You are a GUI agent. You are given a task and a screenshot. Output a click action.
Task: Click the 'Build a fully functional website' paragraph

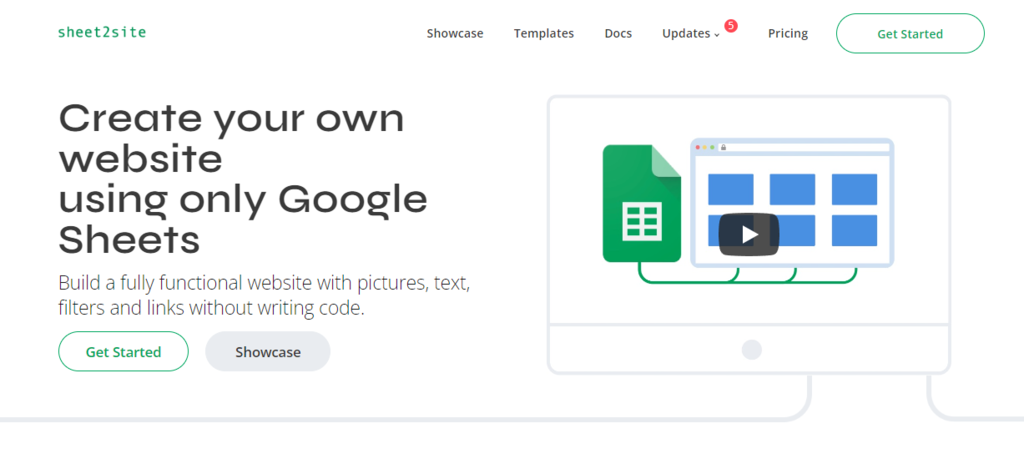pos(264,295)
